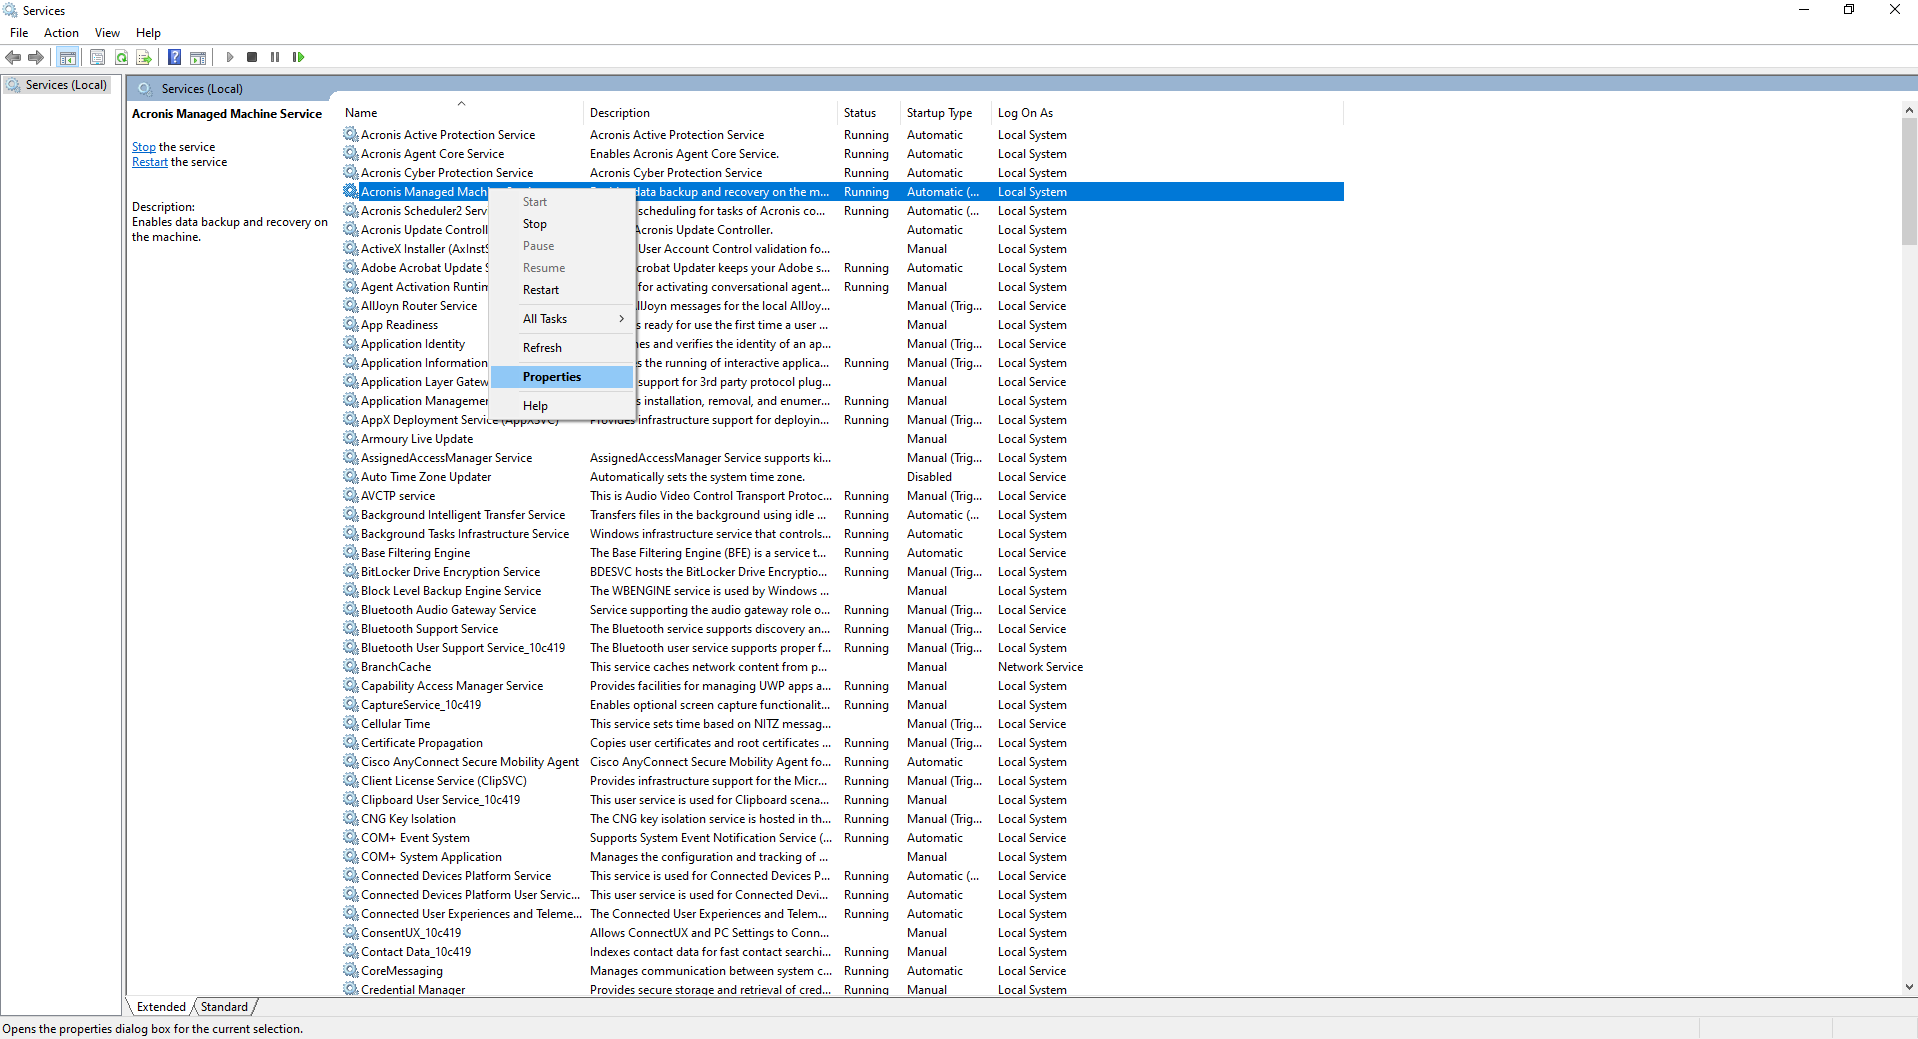Image resolution: width=1918 pixels, height=1039 pixels.
Task: Select the Acronis Agent Core Service row
Action: pyautogui.click(x=842, y=154)
